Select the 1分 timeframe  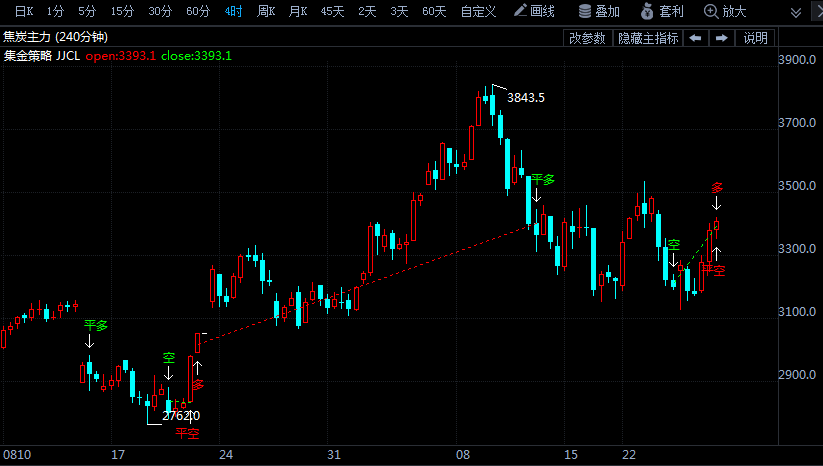55,12
